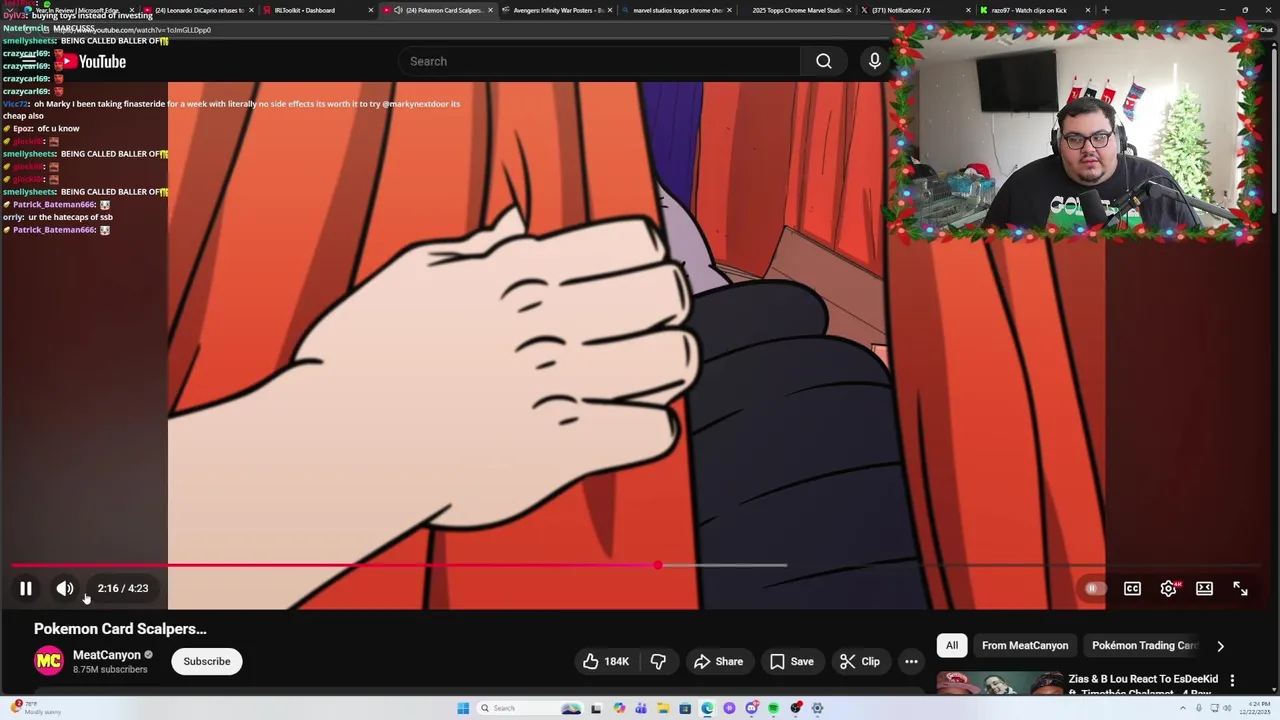The width and height of the screenshot is (1280, 720).
Task: Dislike the video
Action: pyautogui.click(x=658, y=661)
